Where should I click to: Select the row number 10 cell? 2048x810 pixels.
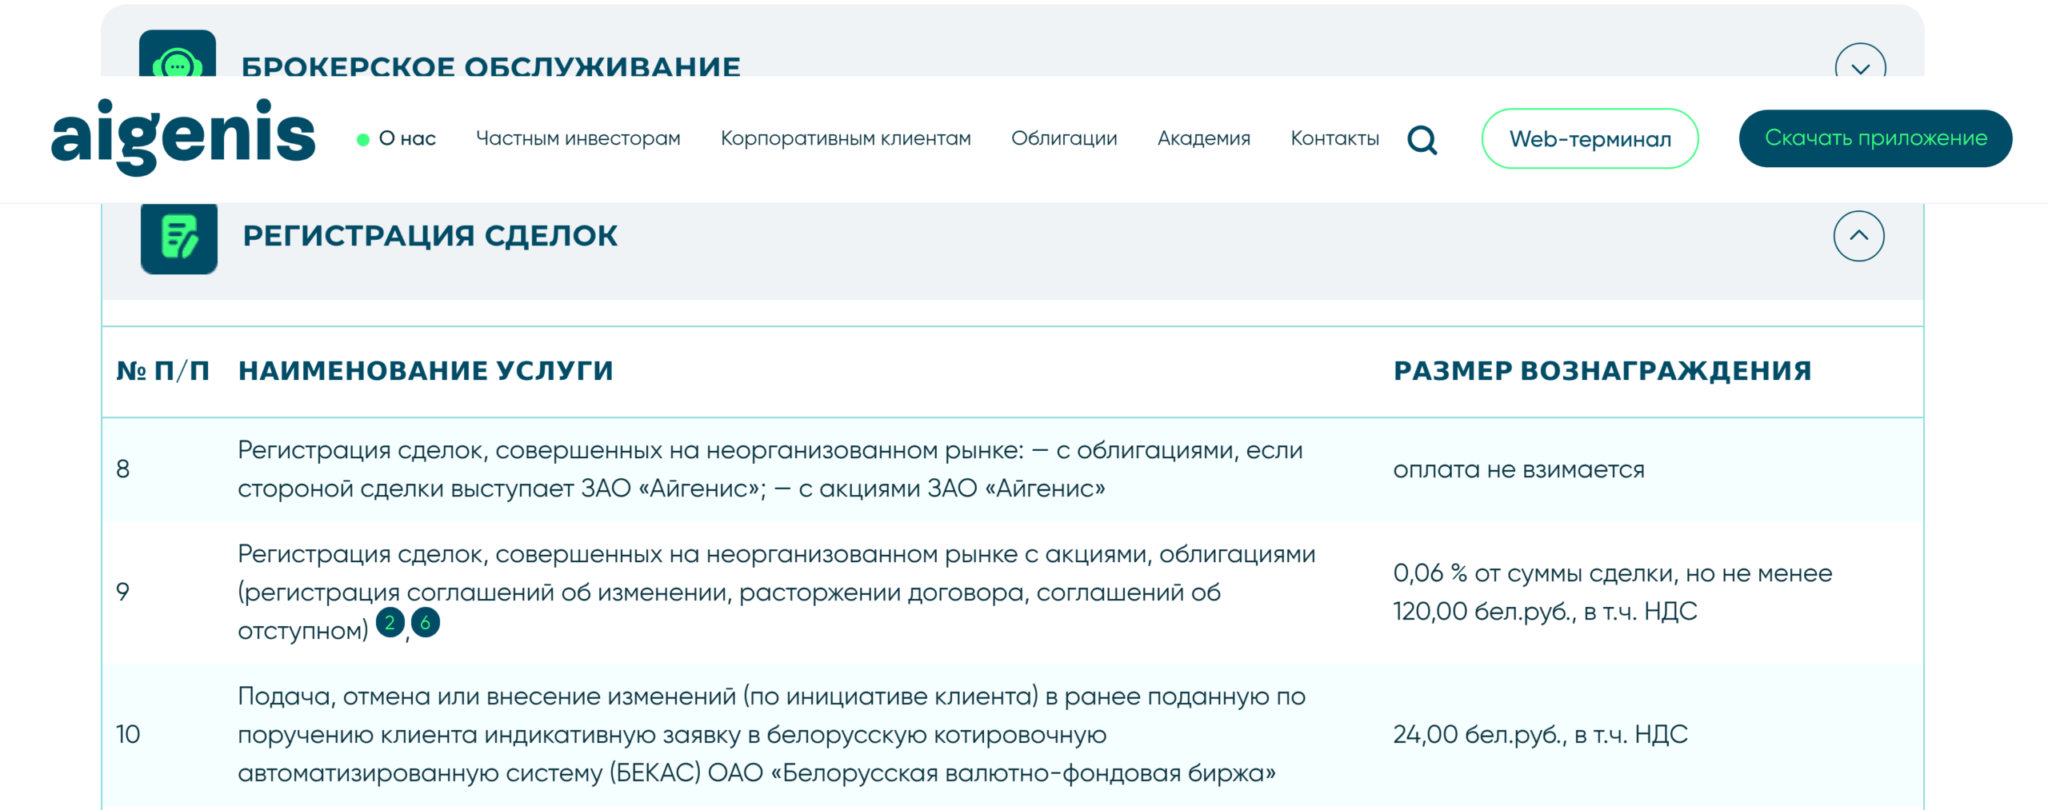(x=128, y=735)
